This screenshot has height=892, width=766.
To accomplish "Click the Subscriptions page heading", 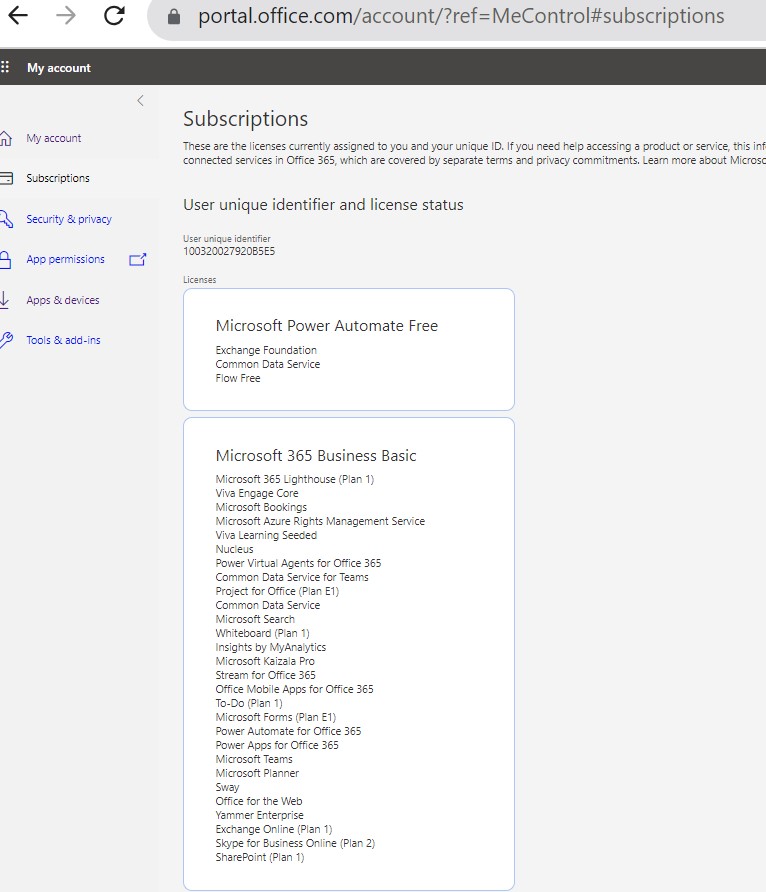I will click(246, 118).
